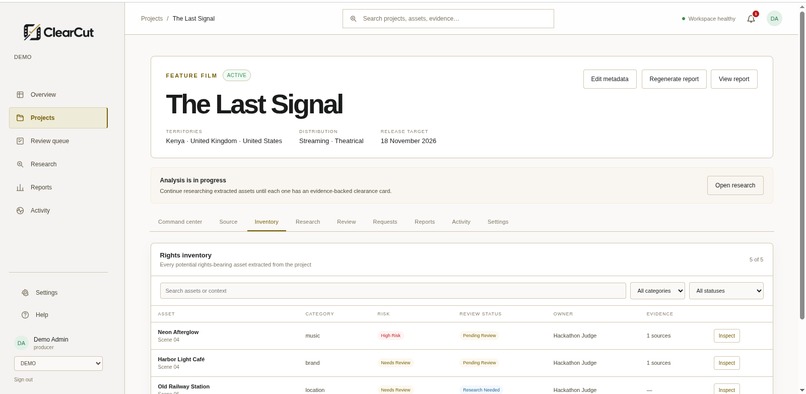Image resolution: width=806 pixels, height=394 pixels.
Task: Click the Edit metadata button
Action: click(x=610, y=79)
